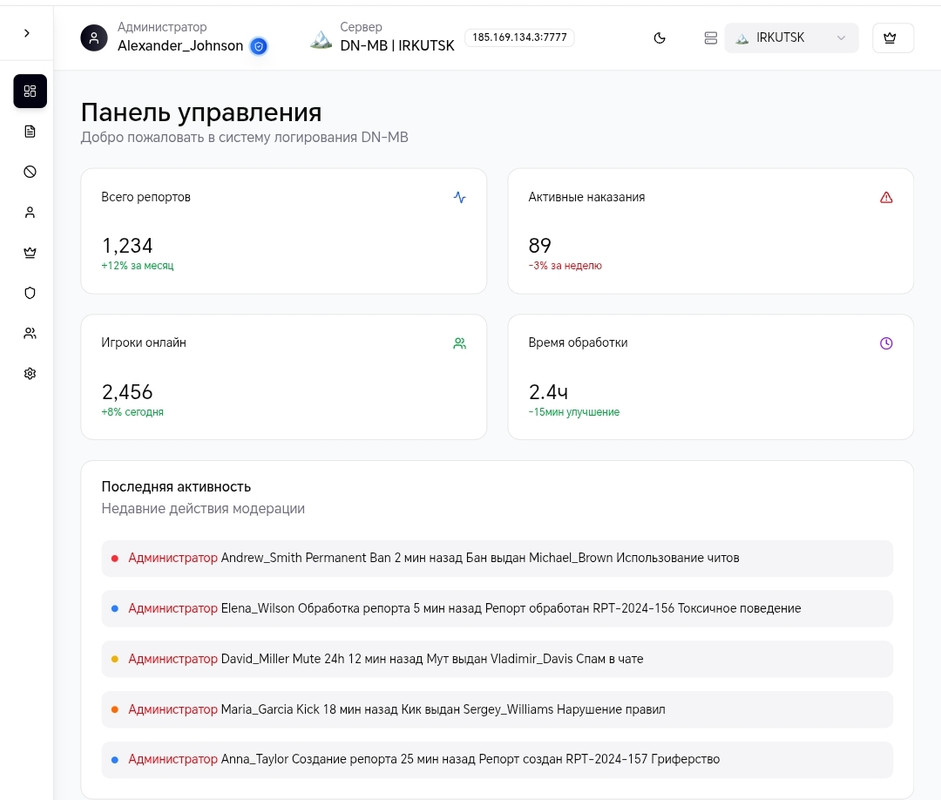This screenshot has height=800, width=941.
Task: Open the bans prohibition icon in sidebar
Action: 30,172
